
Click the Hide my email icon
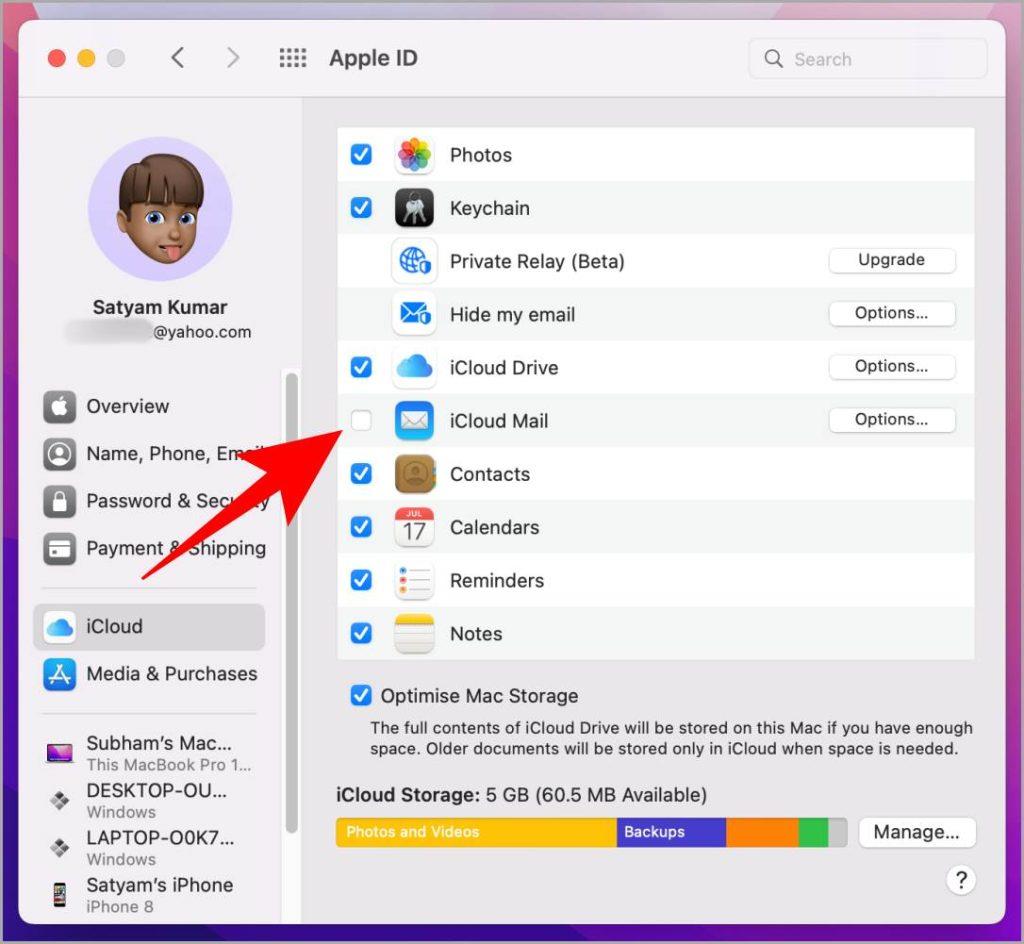[x=414, y=314]
